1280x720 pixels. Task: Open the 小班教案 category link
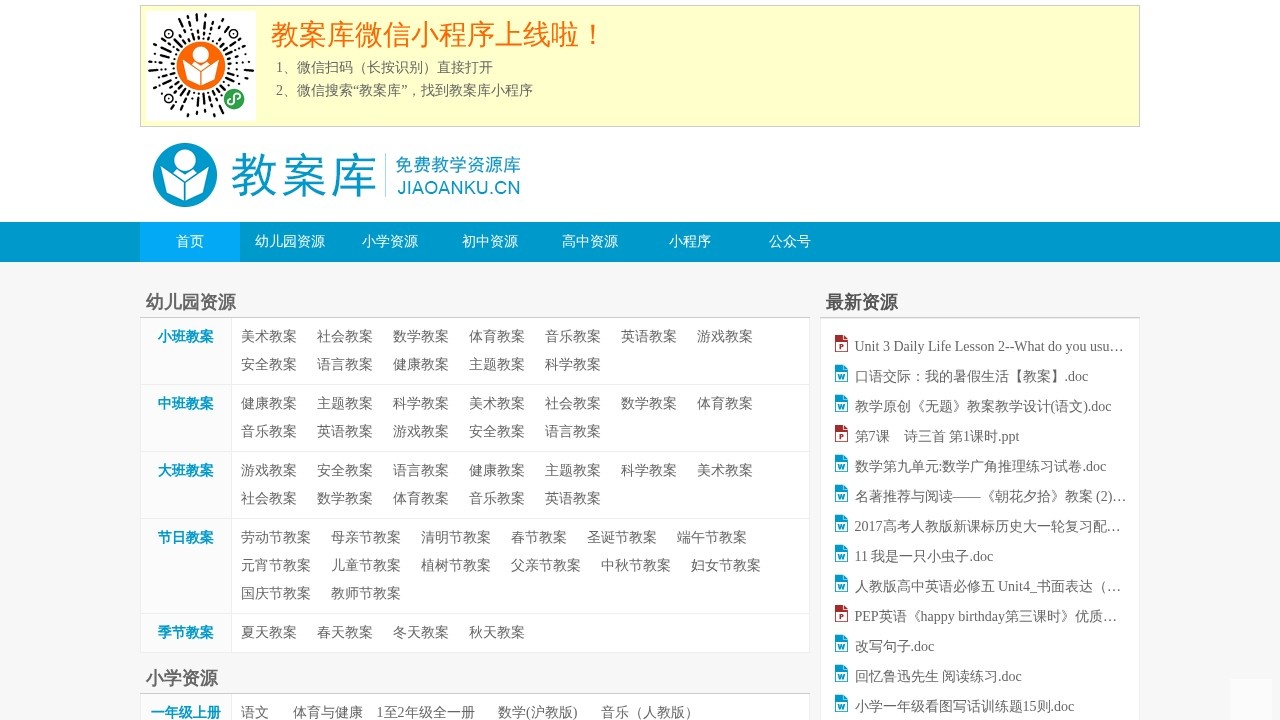coord(185,336)
